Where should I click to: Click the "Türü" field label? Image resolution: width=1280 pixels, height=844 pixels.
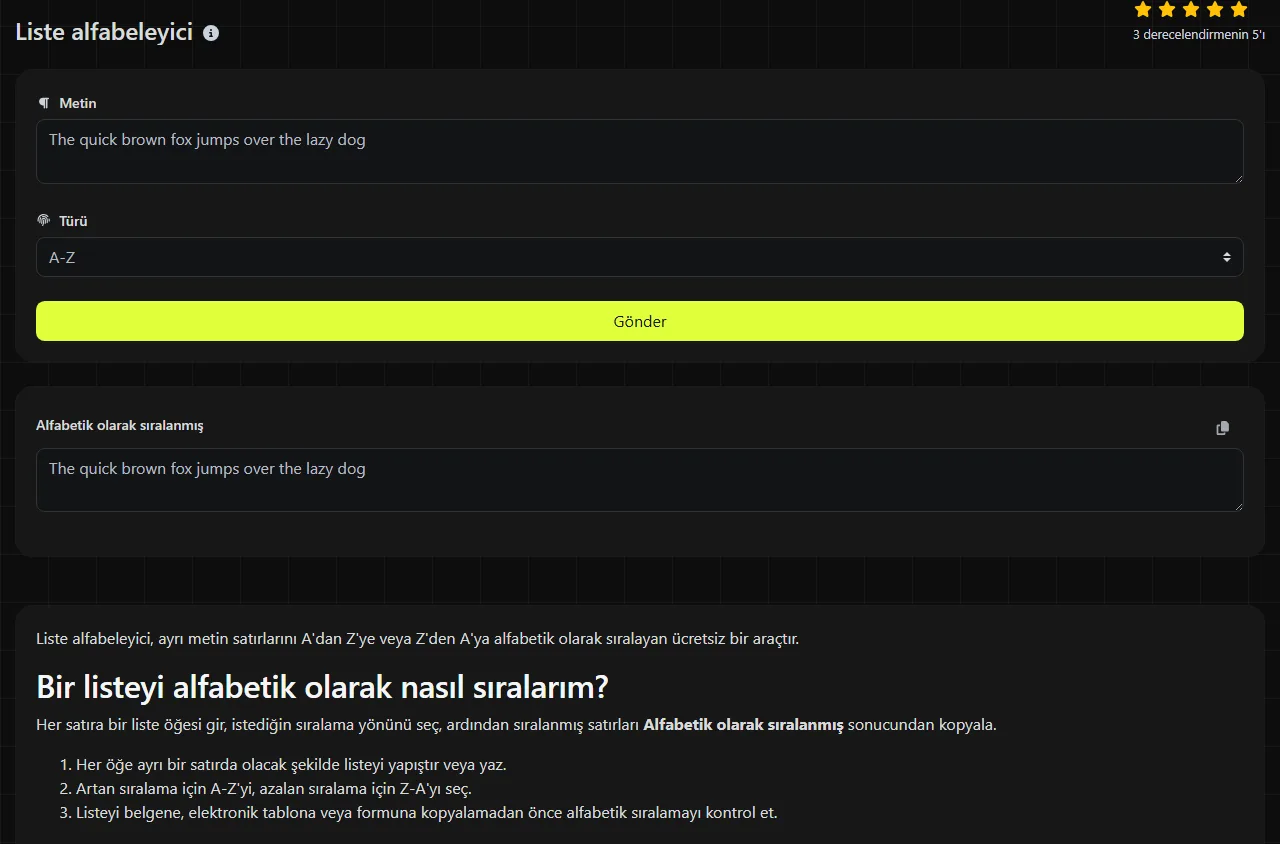73,221
